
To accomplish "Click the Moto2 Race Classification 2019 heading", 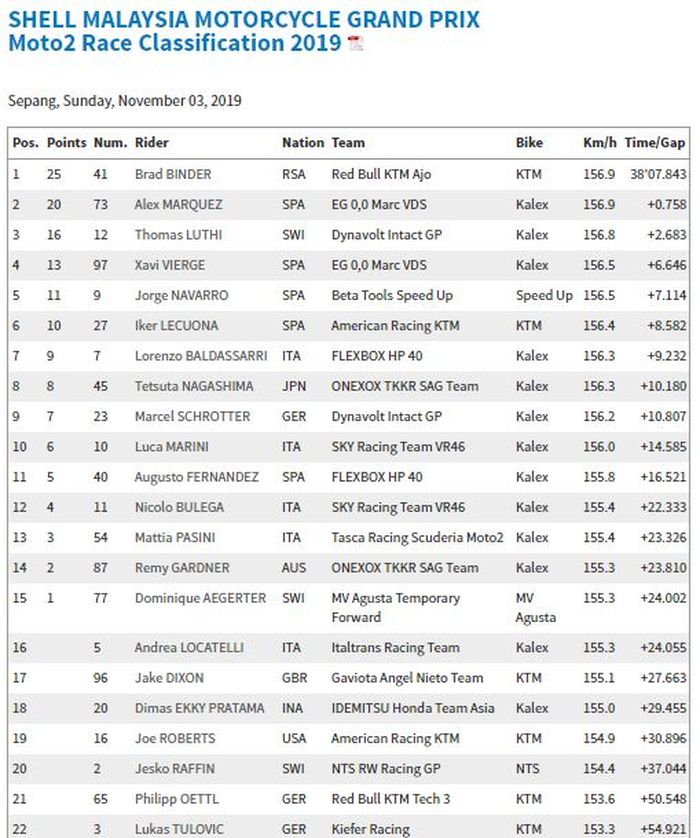I will pos(175,43).
